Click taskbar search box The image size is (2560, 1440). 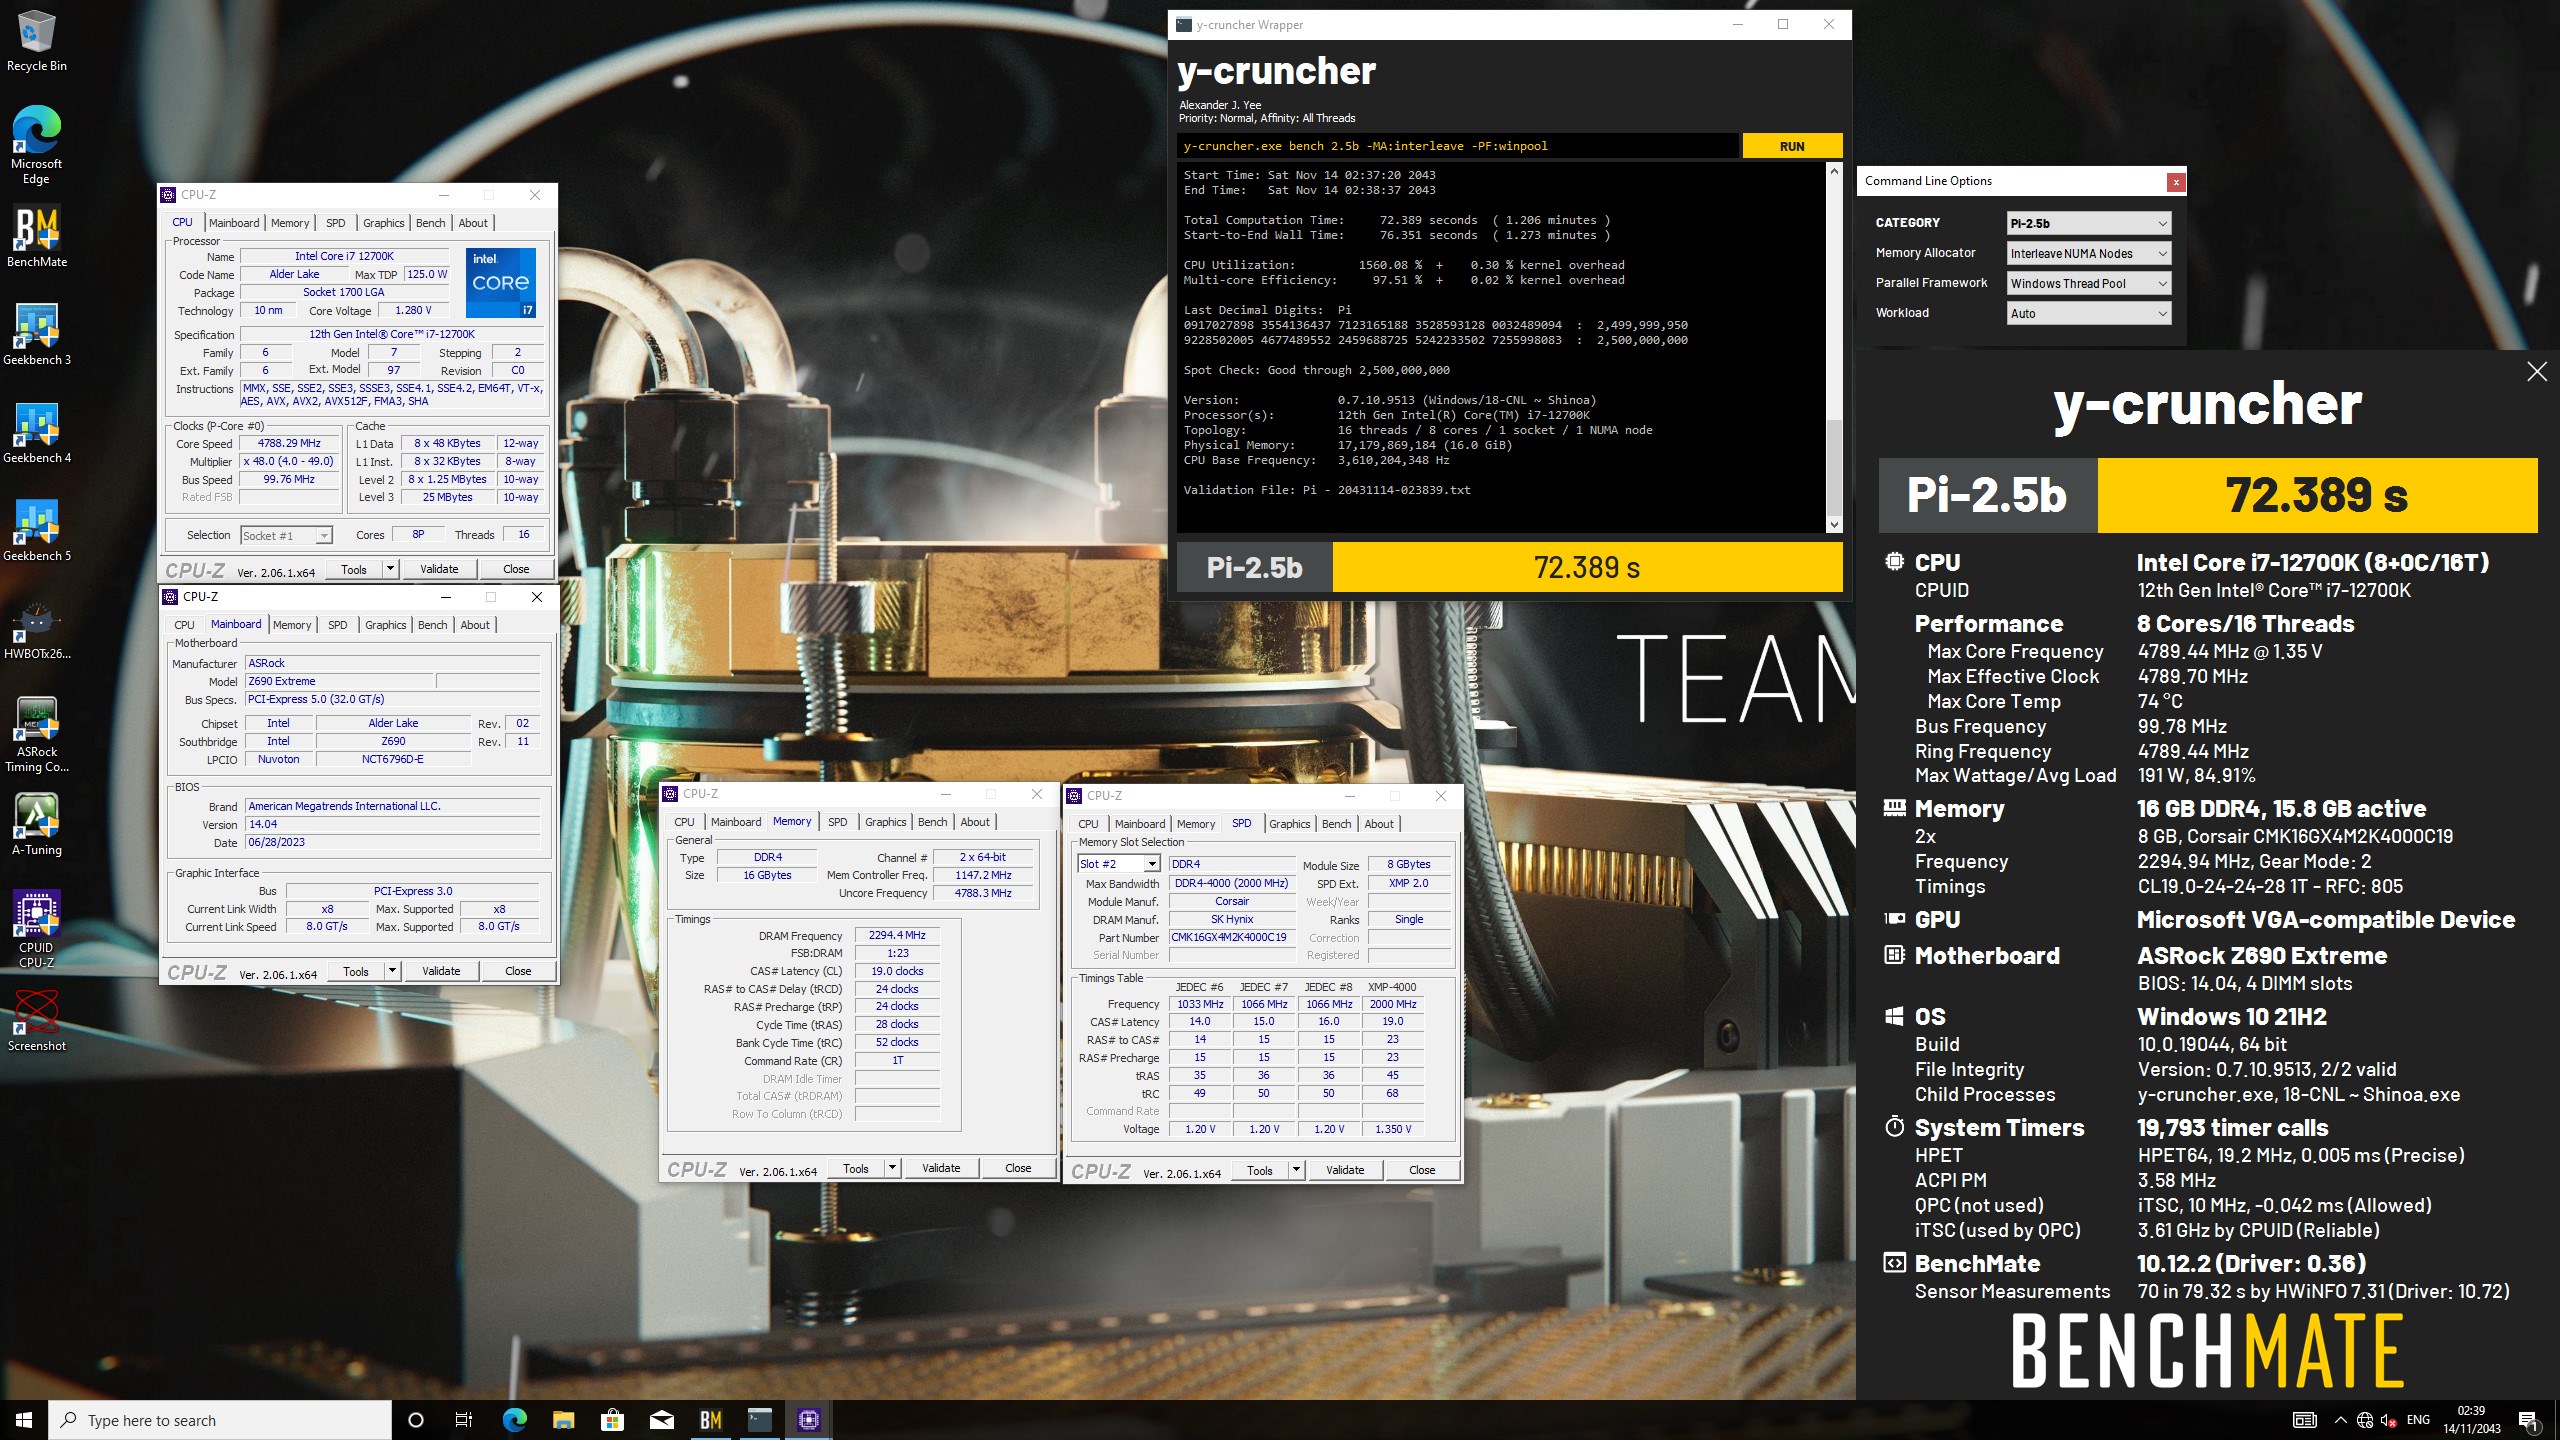220,1420
